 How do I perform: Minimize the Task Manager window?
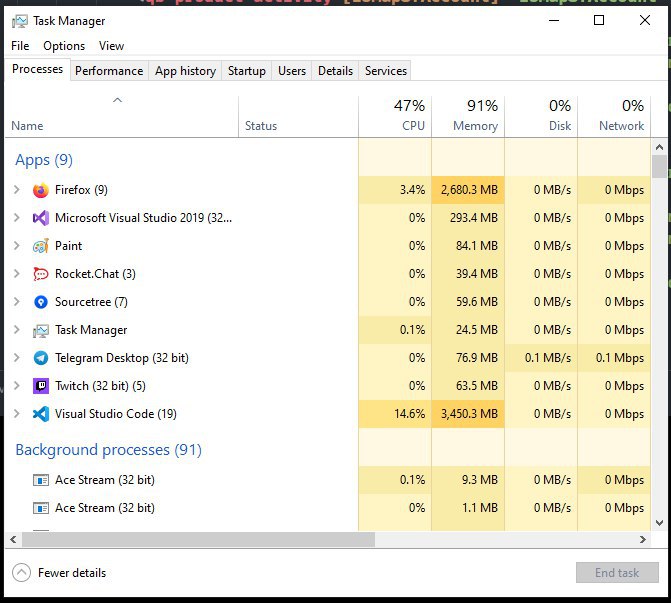[554, 21]
